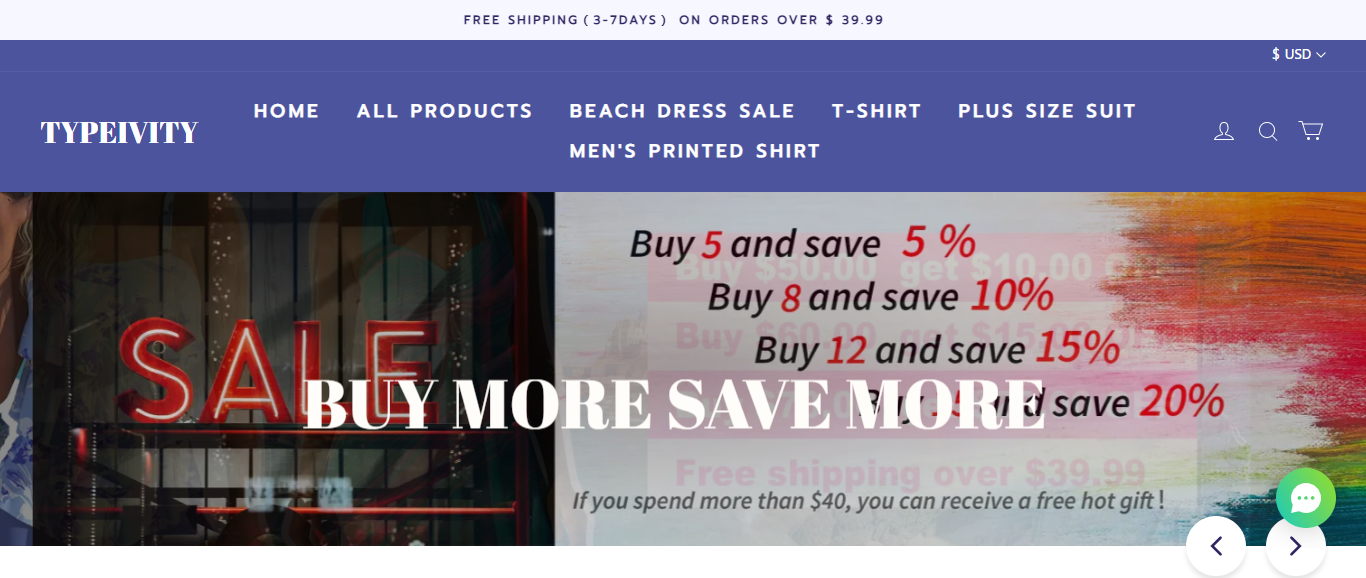Open the MEN'S PRINTED SHIRT menu item
1366x578 pixels.
click(695, 151)
